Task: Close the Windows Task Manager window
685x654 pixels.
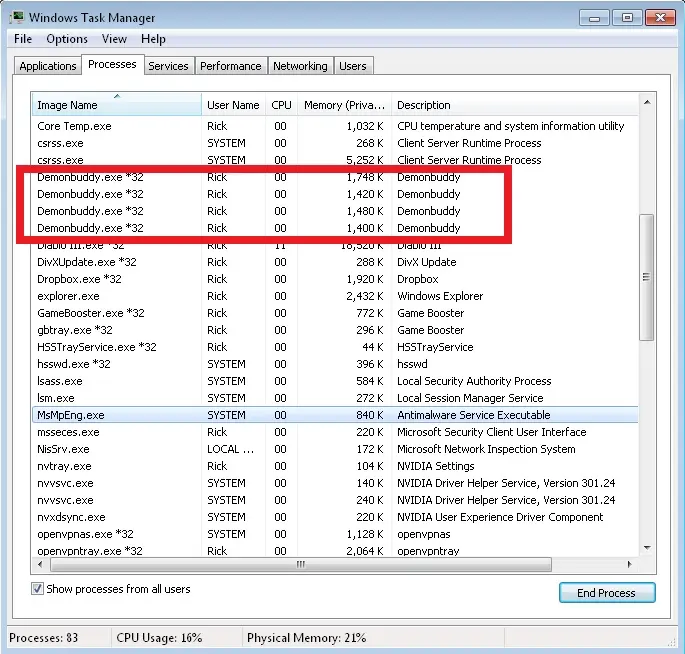Action: coord(661,18)
